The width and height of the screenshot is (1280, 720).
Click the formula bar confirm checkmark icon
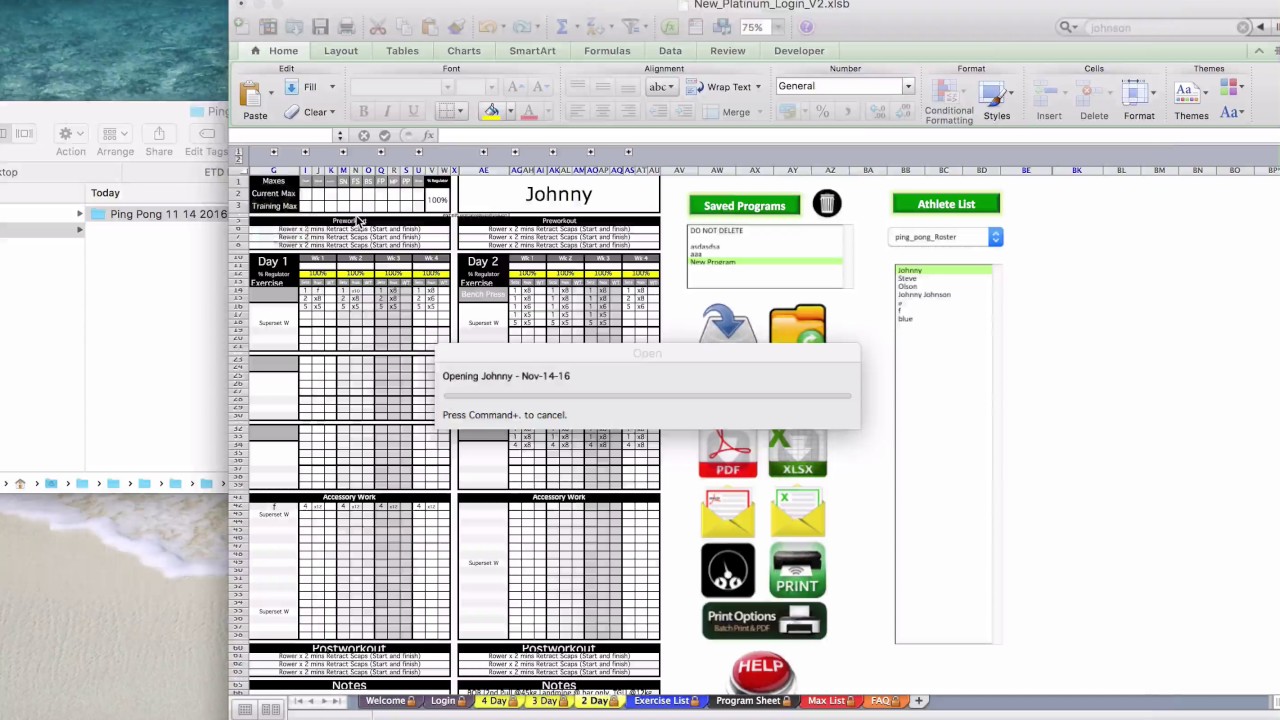pos(385,135)
